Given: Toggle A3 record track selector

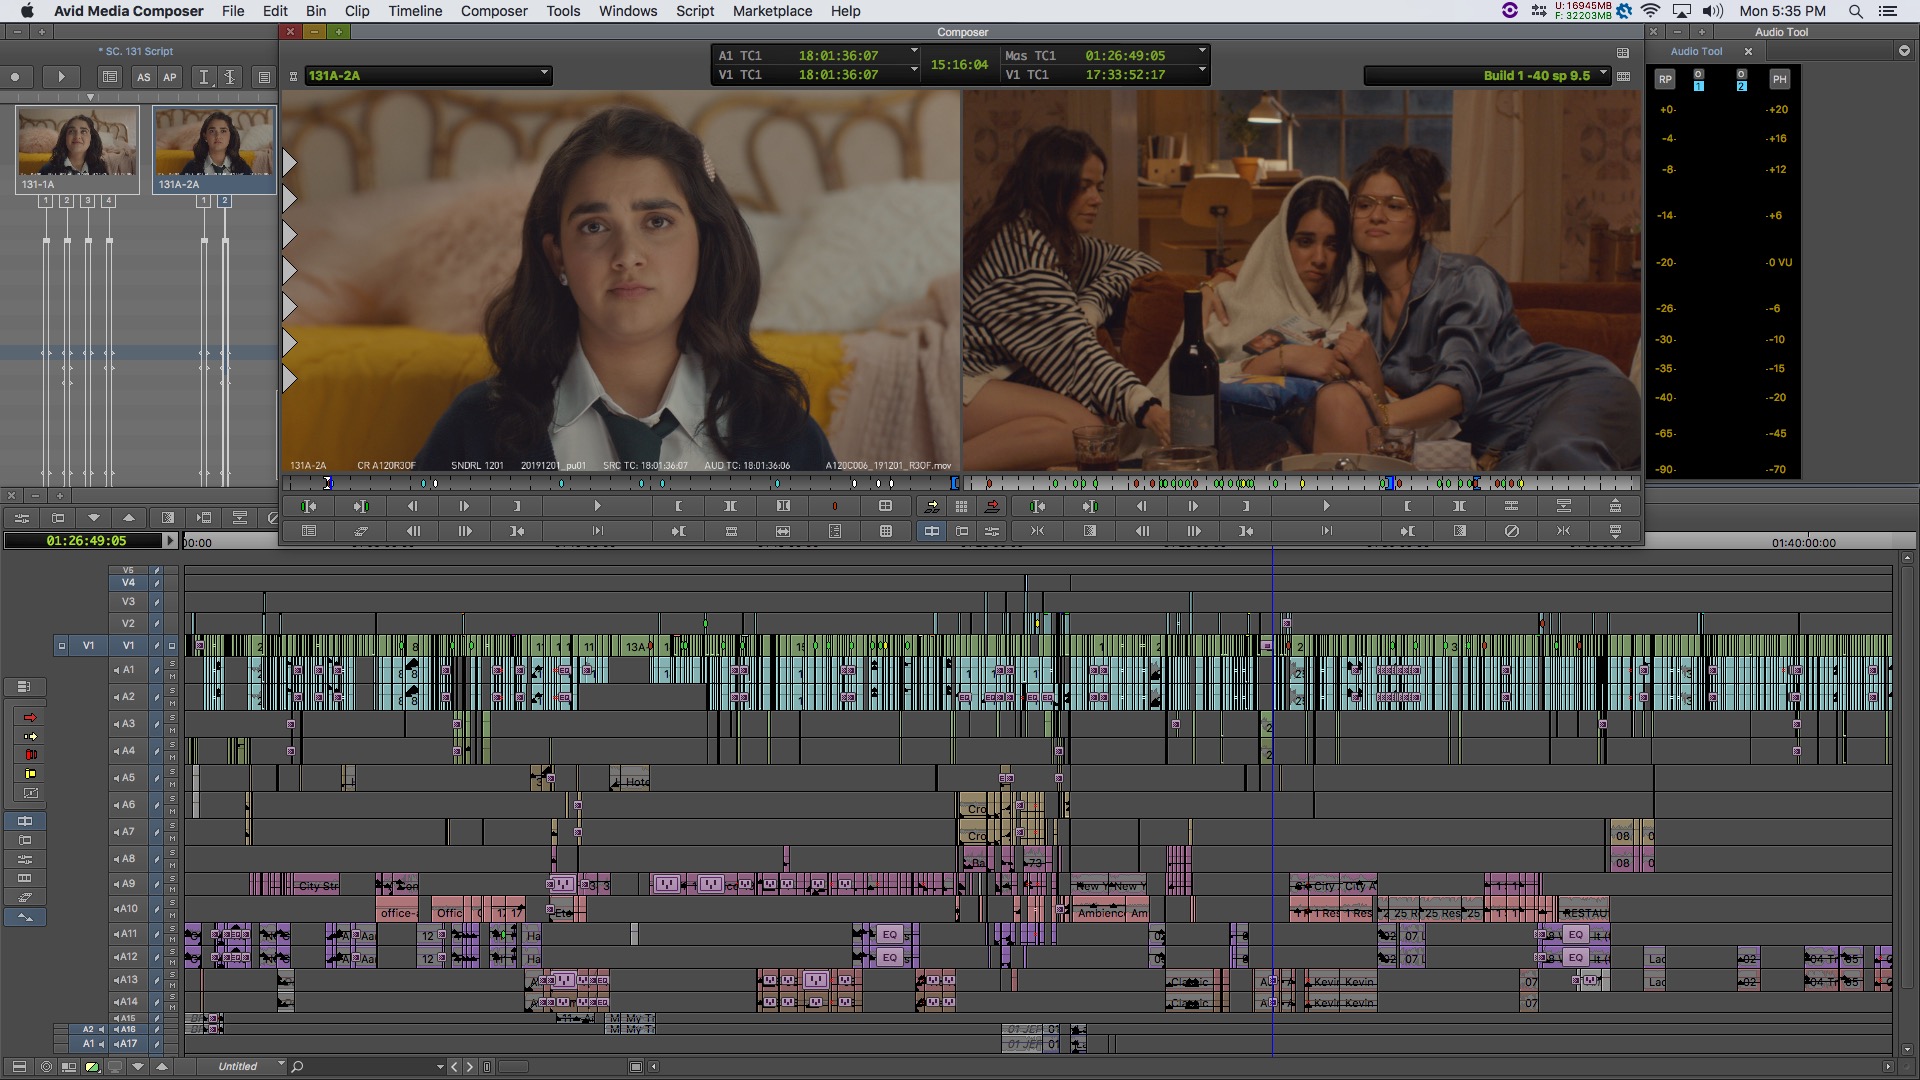Looking at the screenshot, I should pos(126,724).
